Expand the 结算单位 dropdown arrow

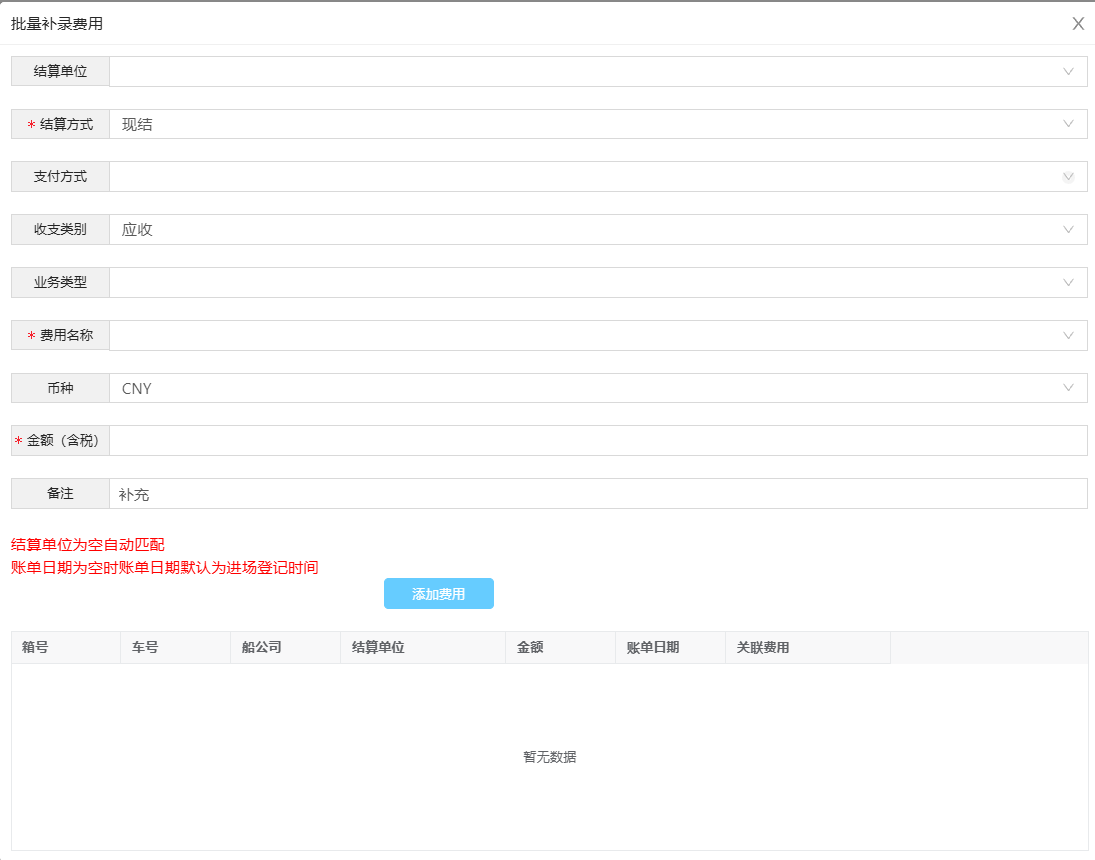tap(1068, 72)
